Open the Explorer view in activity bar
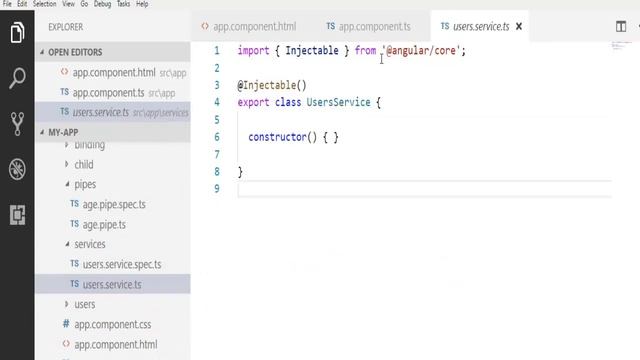The width and height of the screenshot is (640, 360). [17, 32]
